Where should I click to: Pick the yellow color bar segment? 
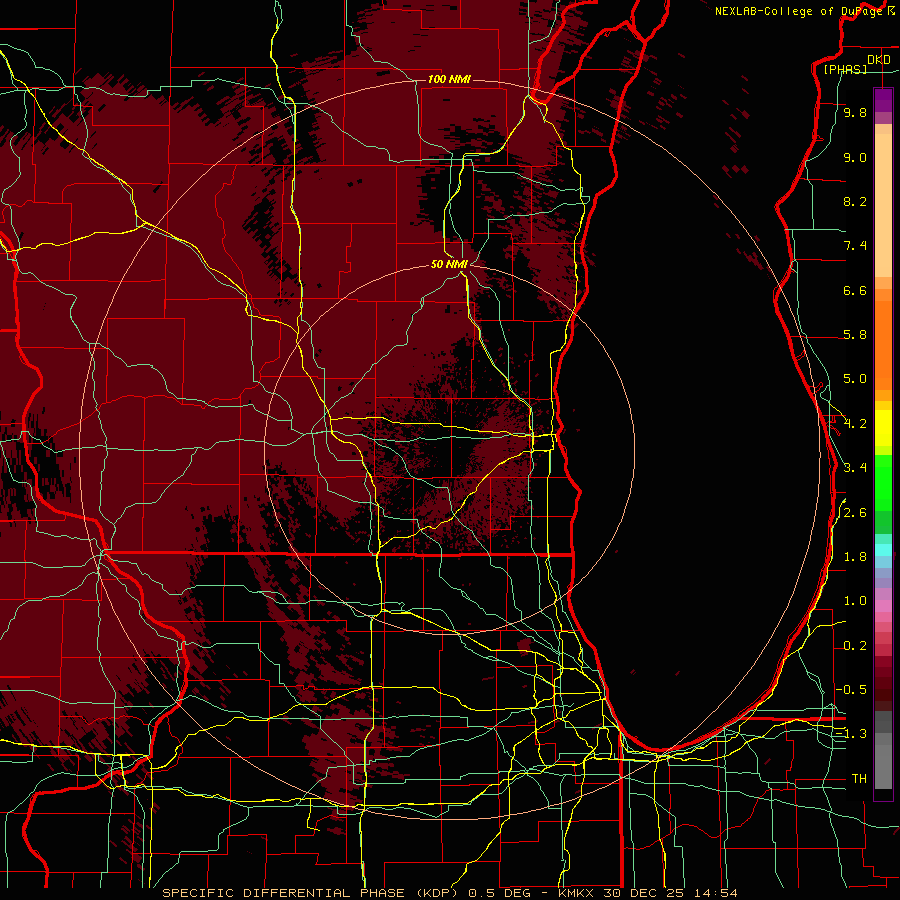pos(883,428)
